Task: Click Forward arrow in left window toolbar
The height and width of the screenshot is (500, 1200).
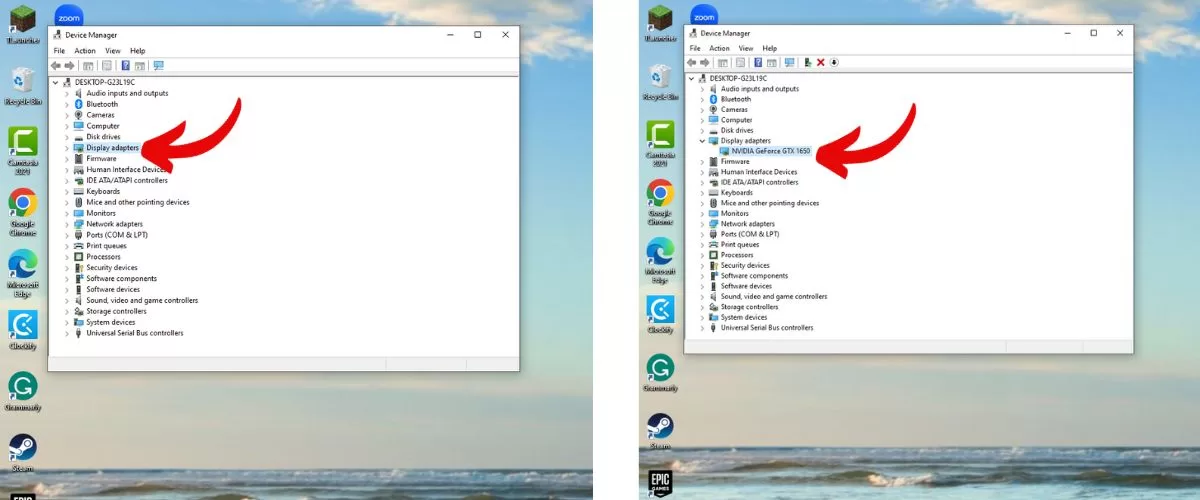Action: [x=69, y=66]
